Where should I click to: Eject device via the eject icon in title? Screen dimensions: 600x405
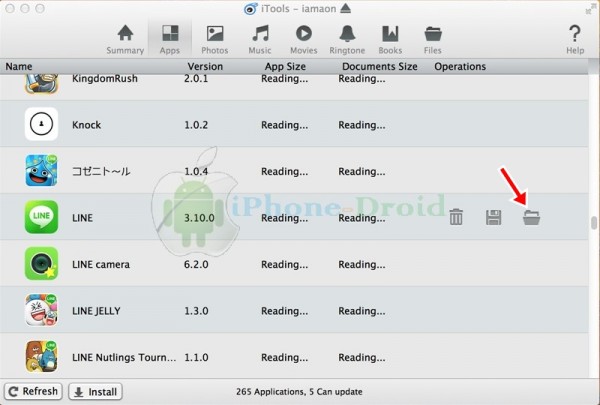tap(345, 8)
